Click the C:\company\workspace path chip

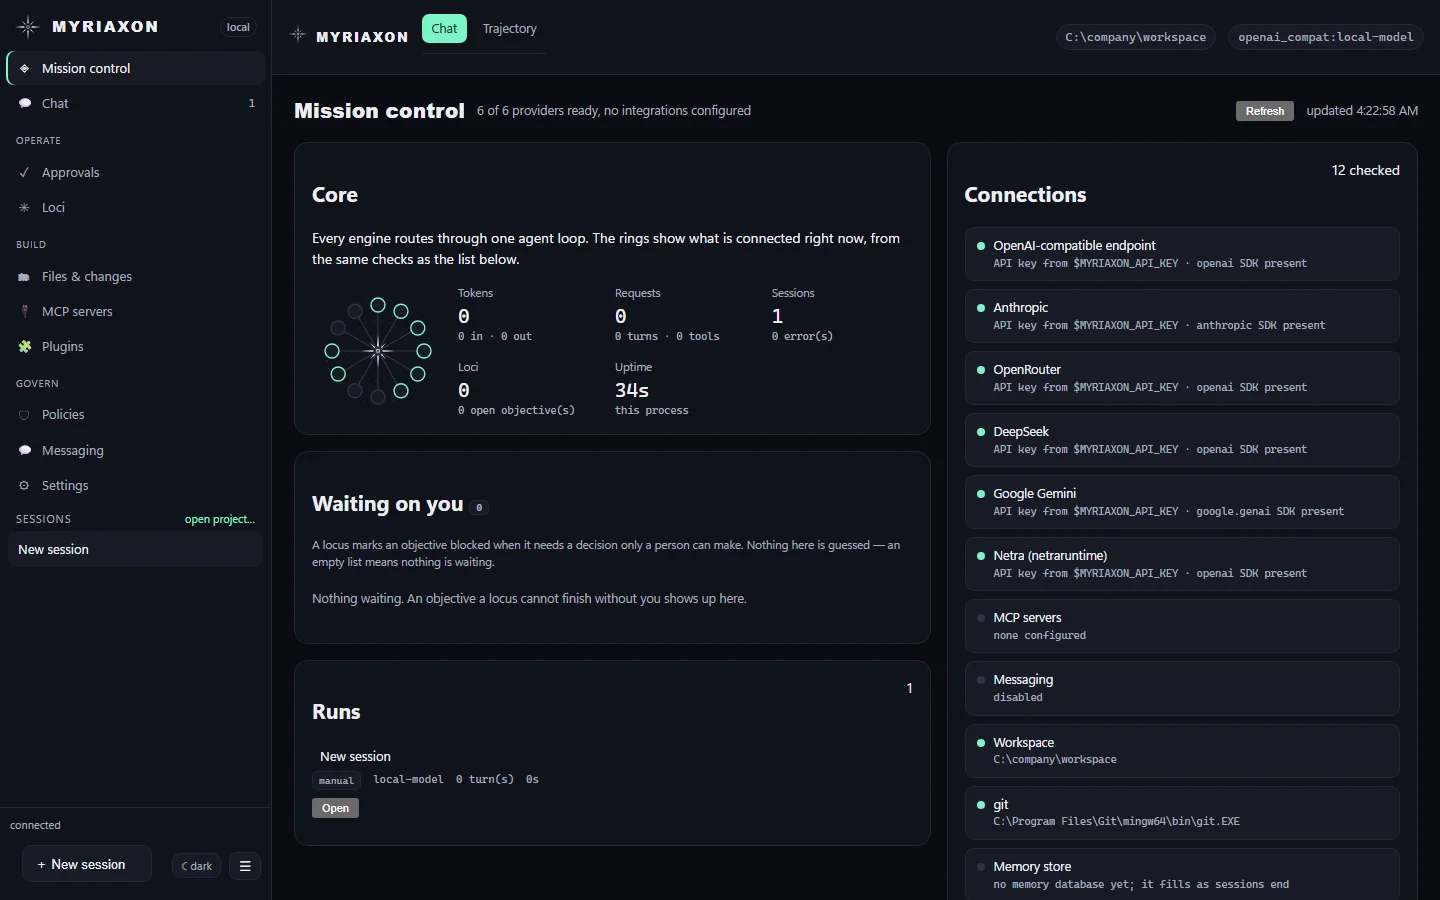1135,37
